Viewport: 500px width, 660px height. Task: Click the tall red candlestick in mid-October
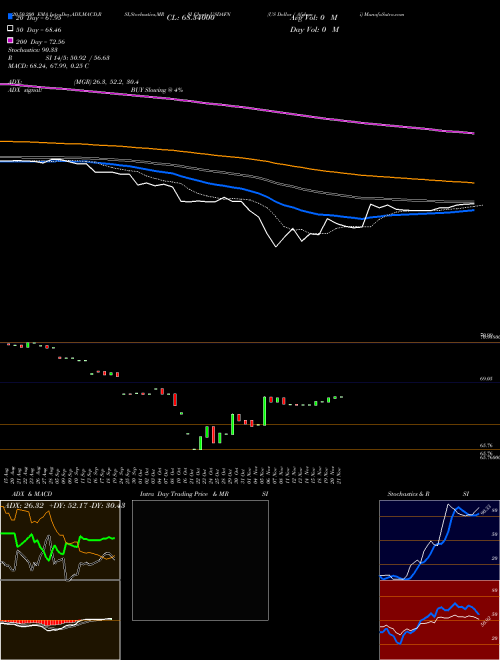[175, 399]
